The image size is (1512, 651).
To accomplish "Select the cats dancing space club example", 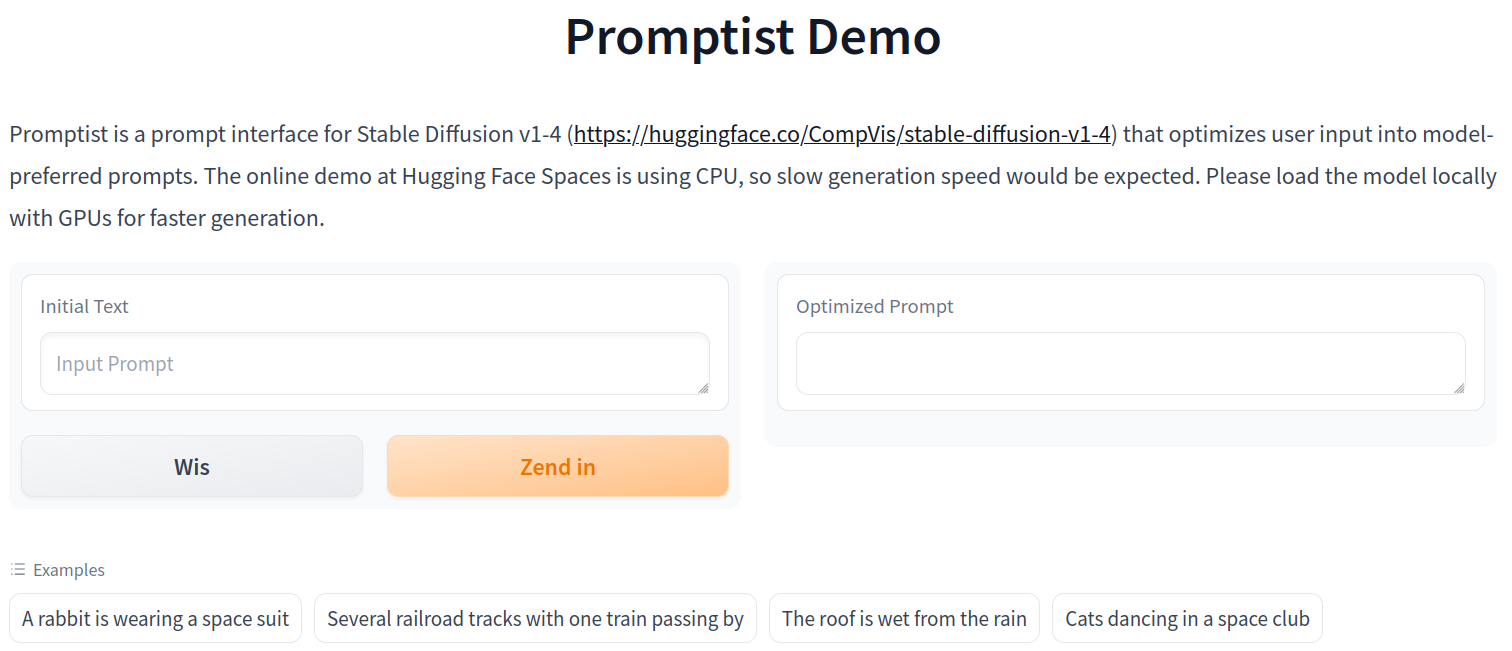I will (1187, 619).
